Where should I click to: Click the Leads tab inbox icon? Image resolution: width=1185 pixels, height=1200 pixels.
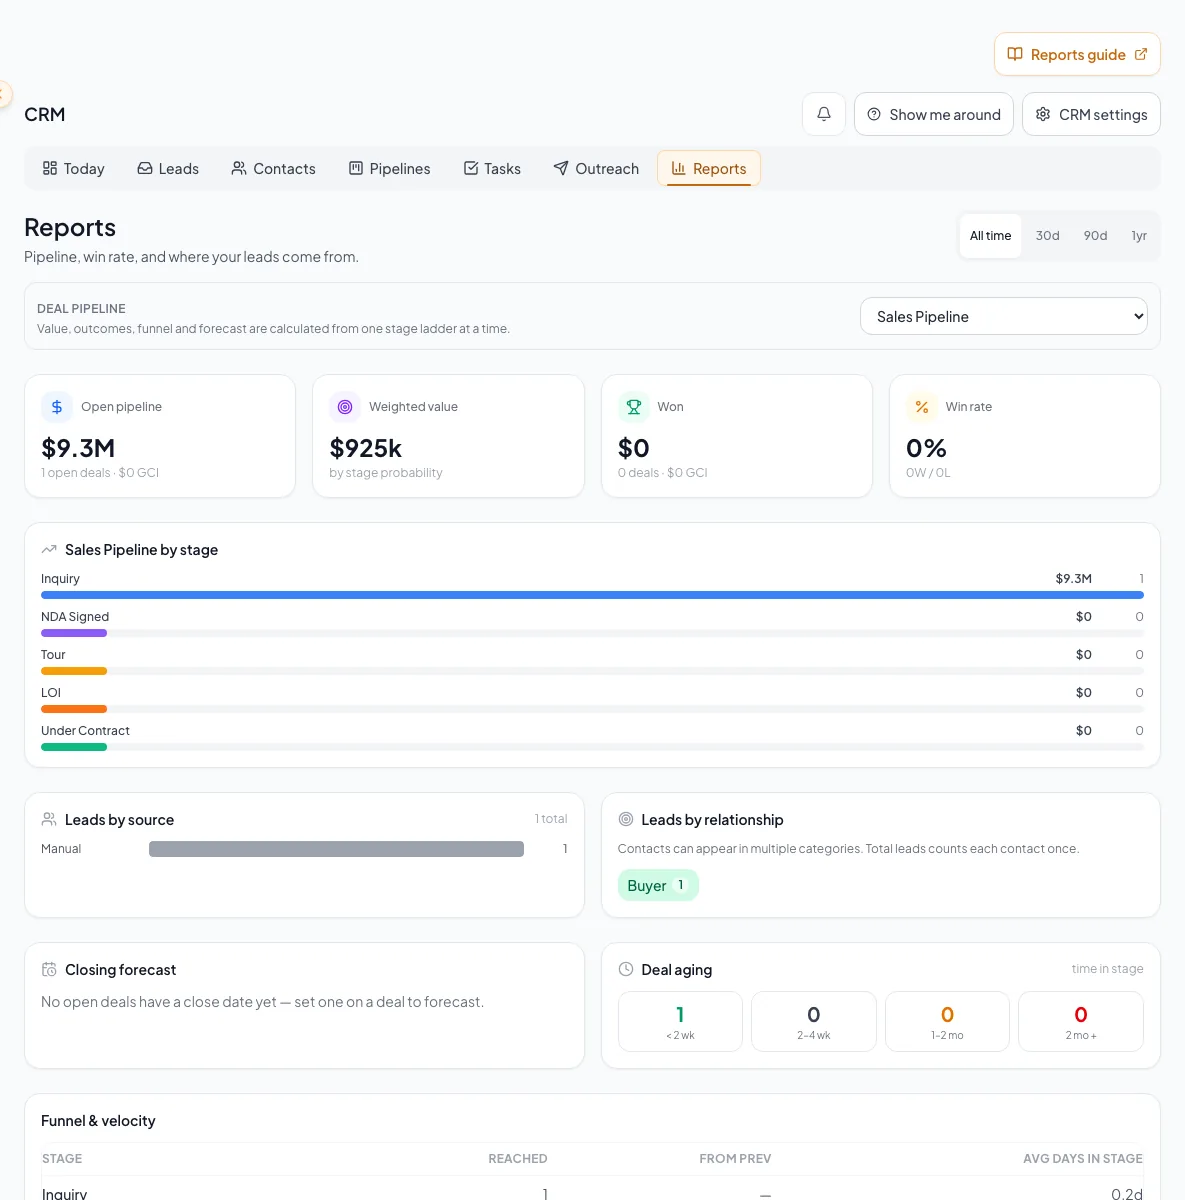click(x=145, y=168)
